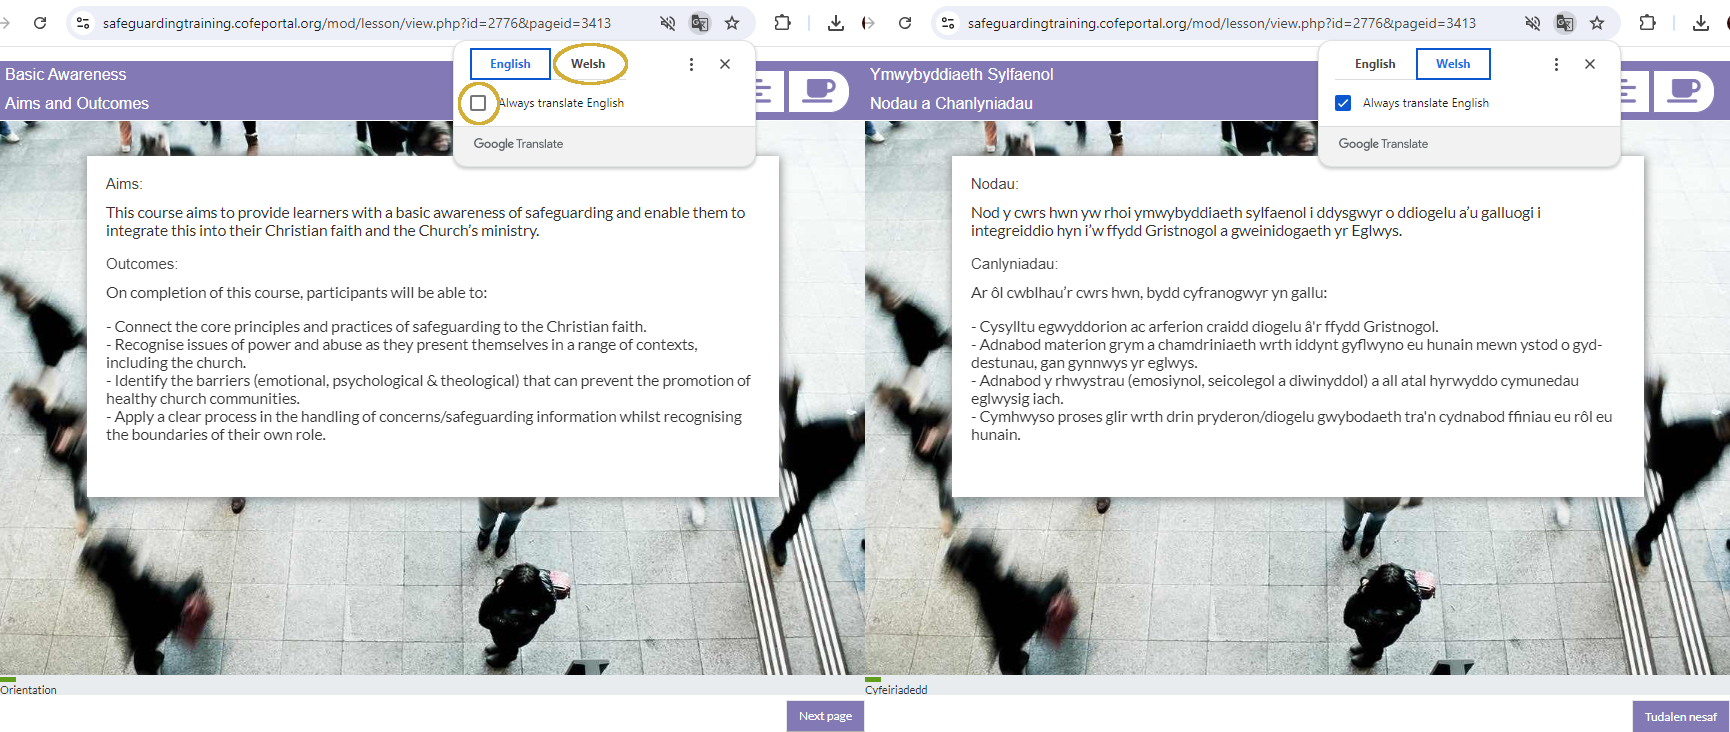Open three-dot options in right translate popup
Viewport: 1730px width, 732px height.
click(x=1556, y=64)
